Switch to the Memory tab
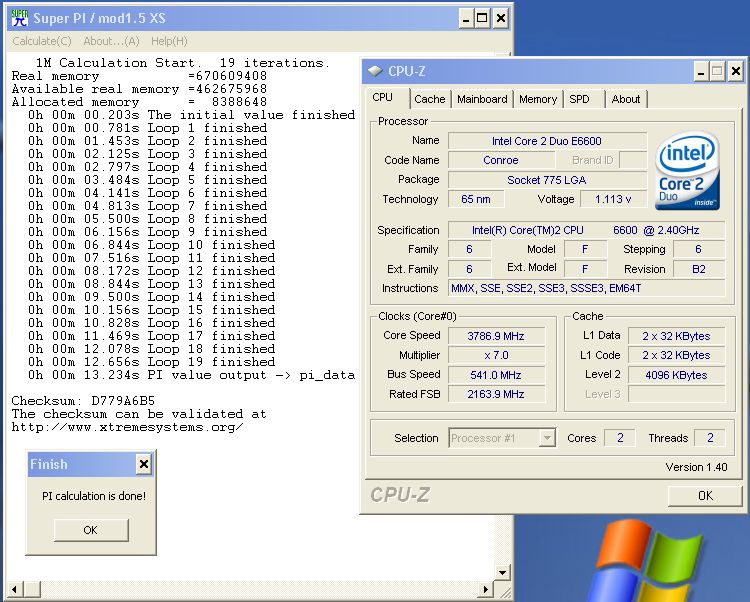750x602 pixels. coord(538,99)
